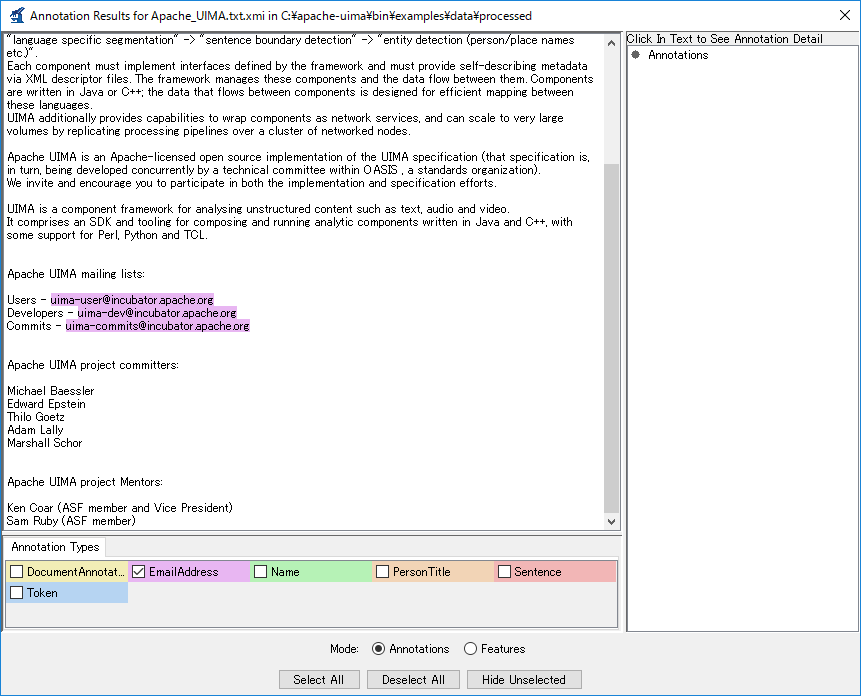The width and height of the screenshot is (861, 696).
Task: Click the name Adam Lally in text
Action: pos(35,430)
